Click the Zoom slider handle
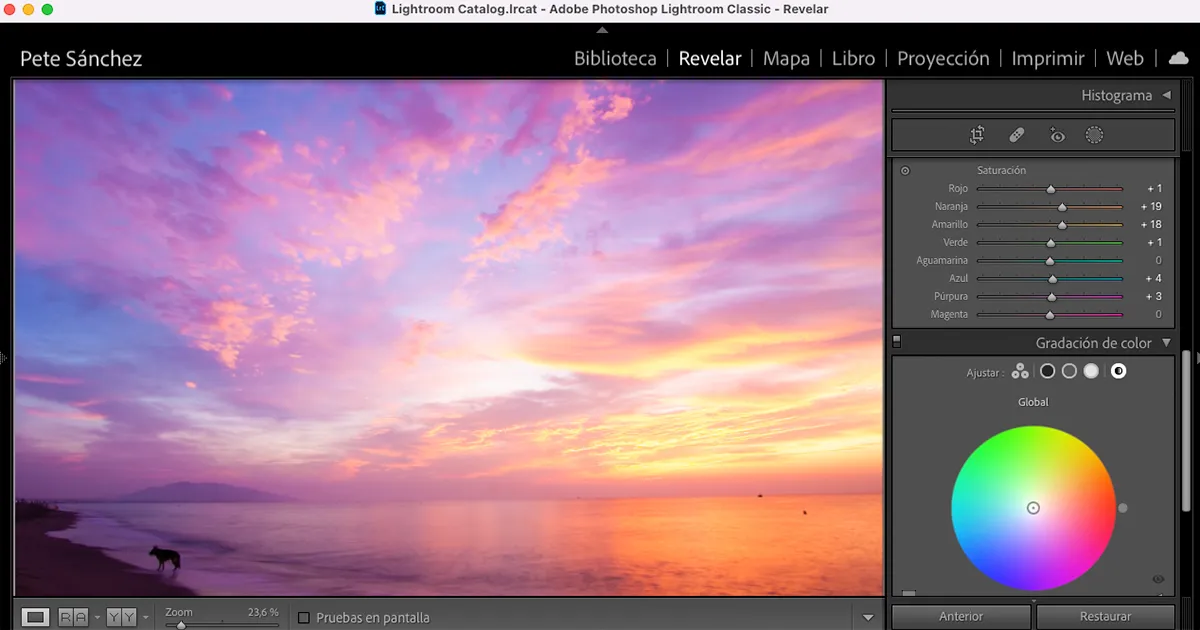This screenshot has height=630, width=1200. pos(181,625)
